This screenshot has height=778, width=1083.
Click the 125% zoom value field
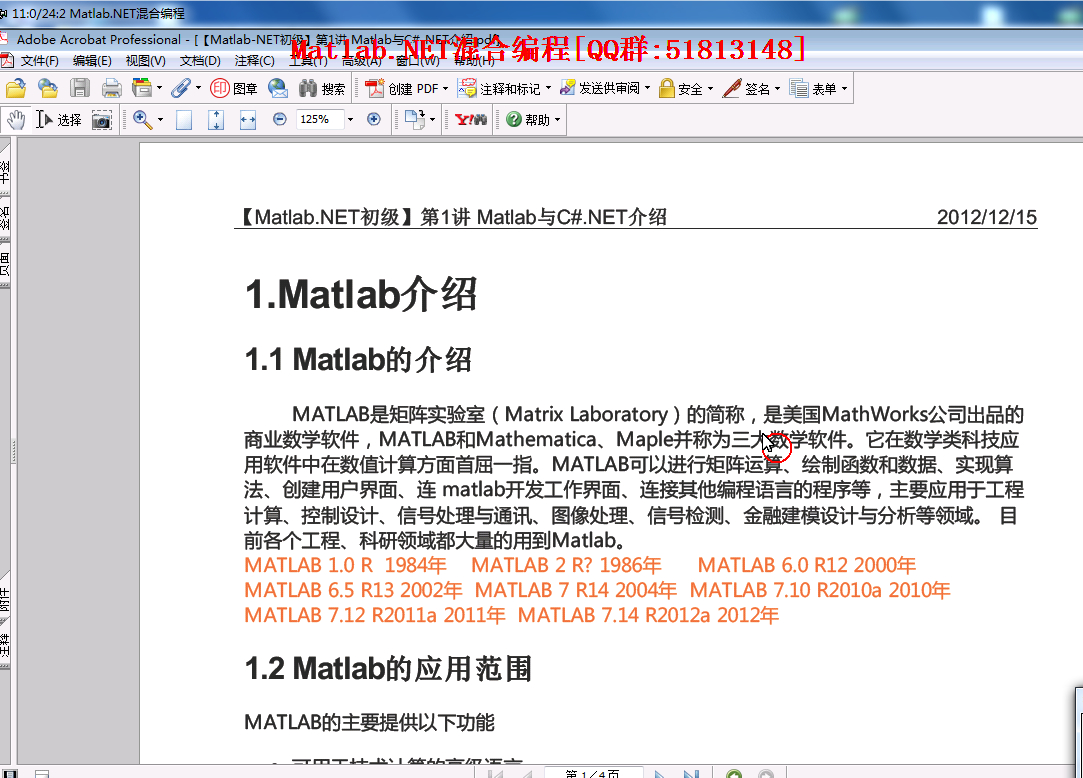320,120
